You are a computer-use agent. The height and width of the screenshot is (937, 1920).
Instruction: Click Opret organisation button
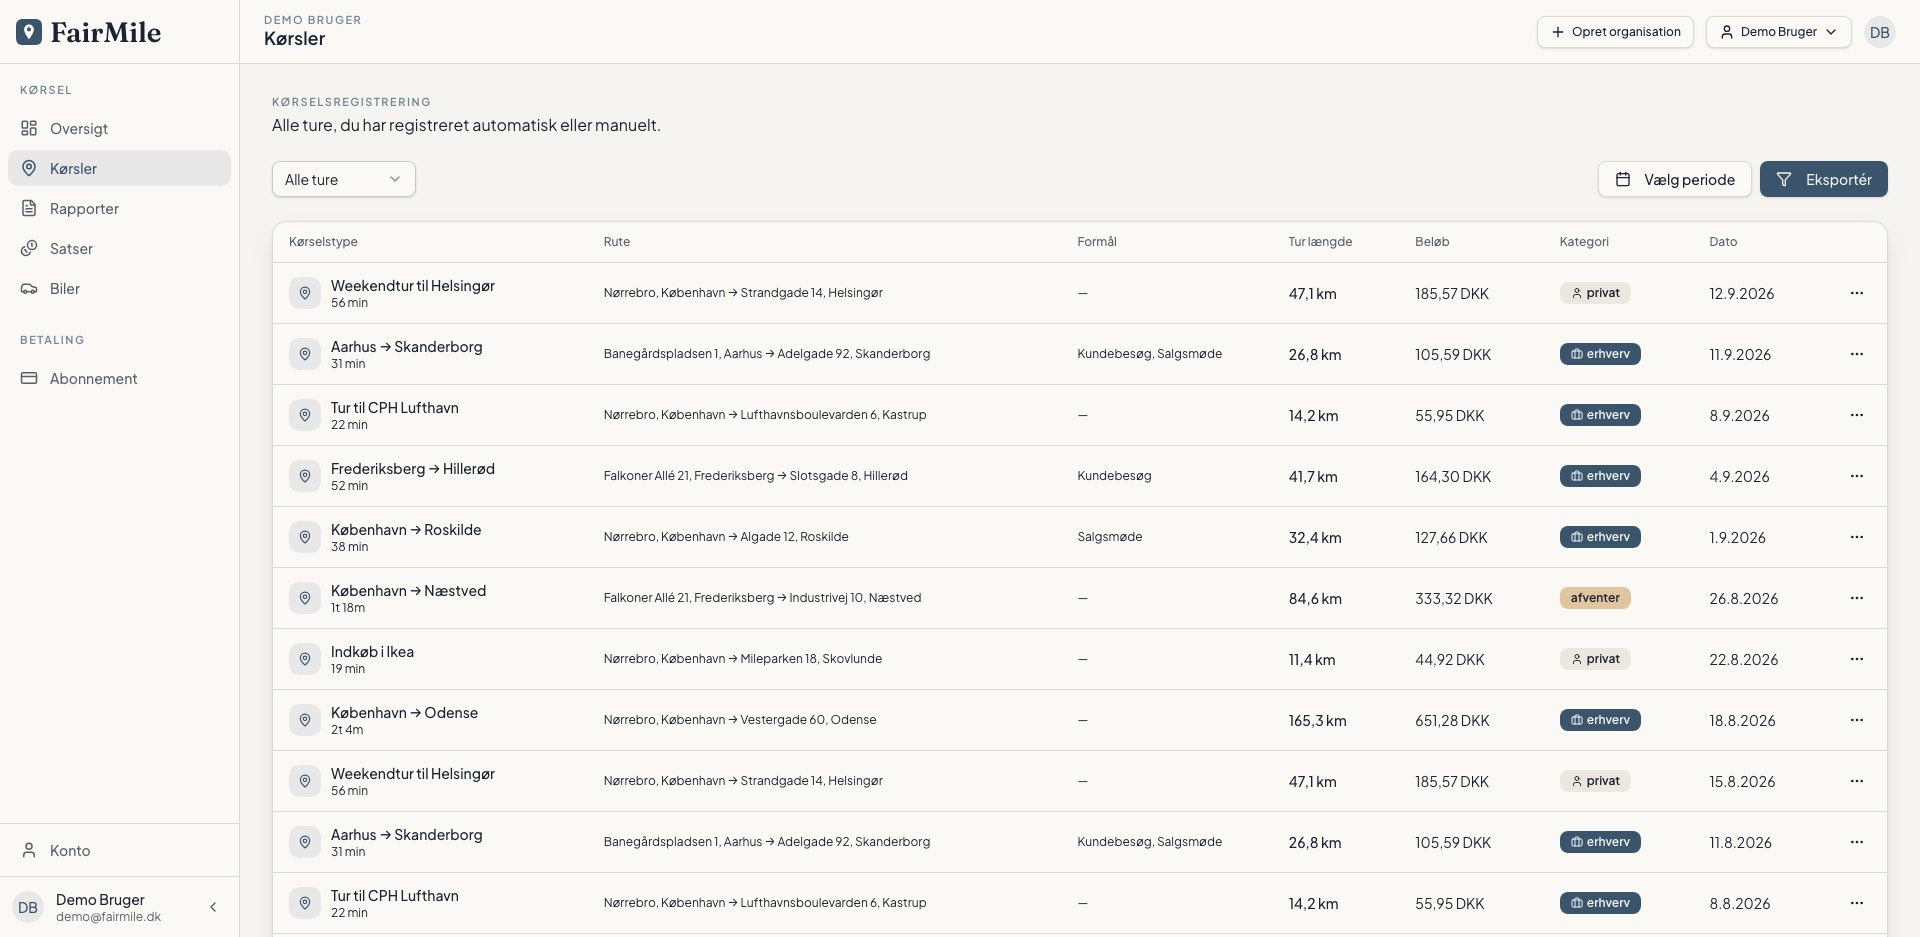click(1615, 32)
